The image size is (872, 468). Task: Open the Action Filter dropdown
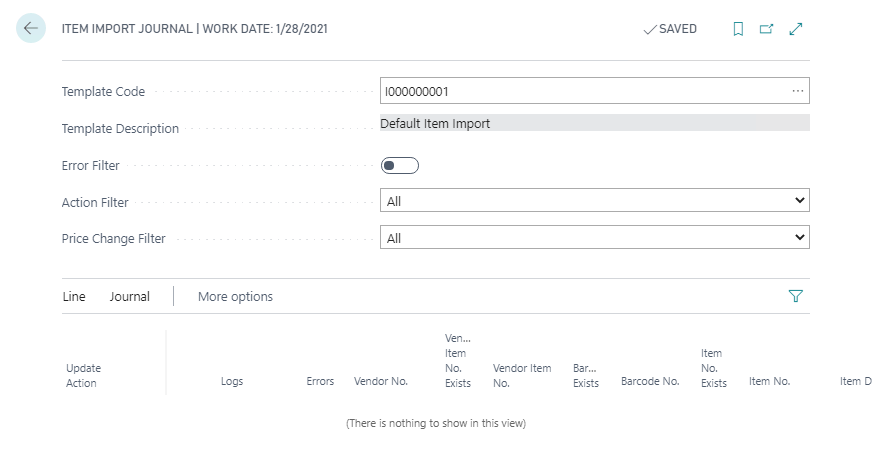[x=595, y=201]
